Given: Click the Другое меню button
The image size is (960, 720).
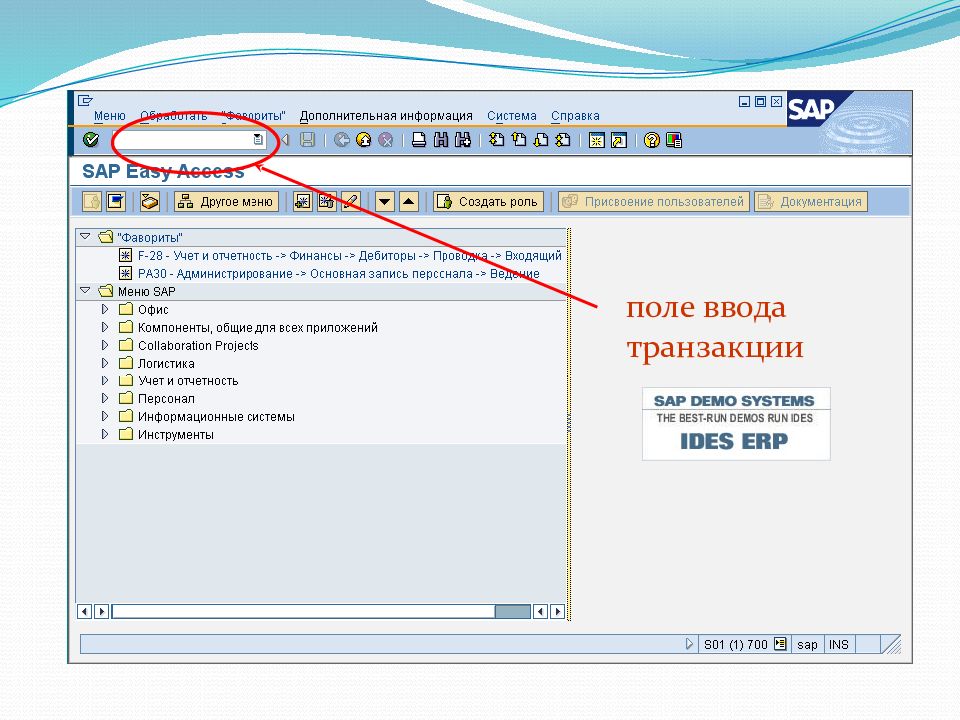Looking at the screenshot, I should [227, 201].
